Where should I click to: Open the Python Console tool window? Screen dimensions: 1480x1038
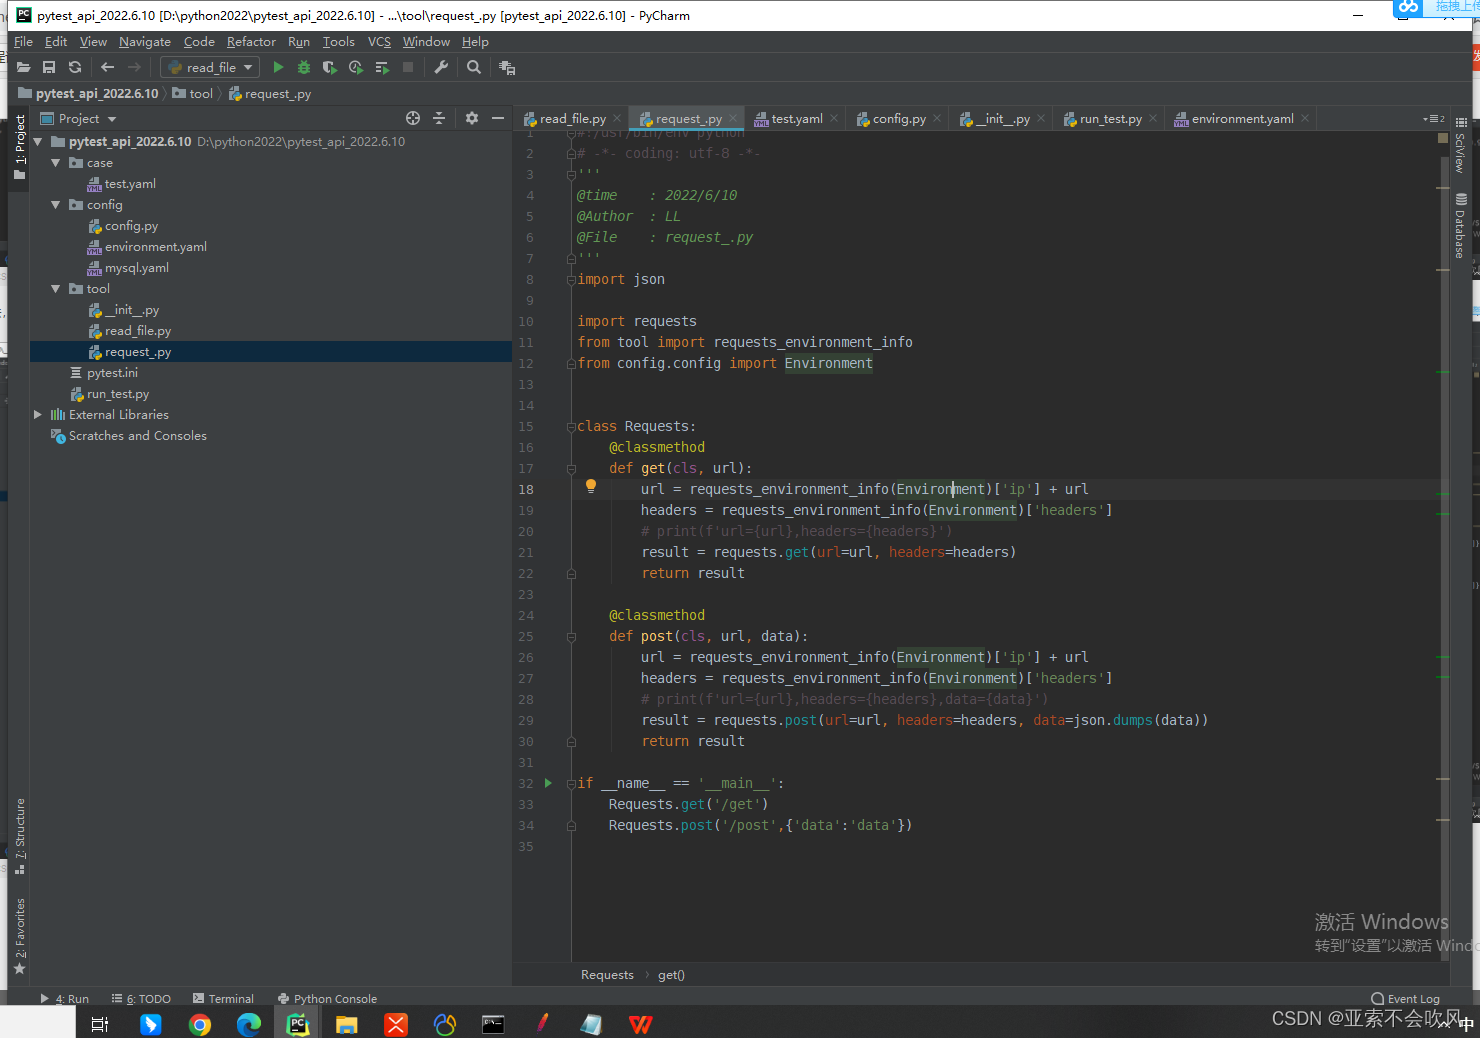pos(327,999)
